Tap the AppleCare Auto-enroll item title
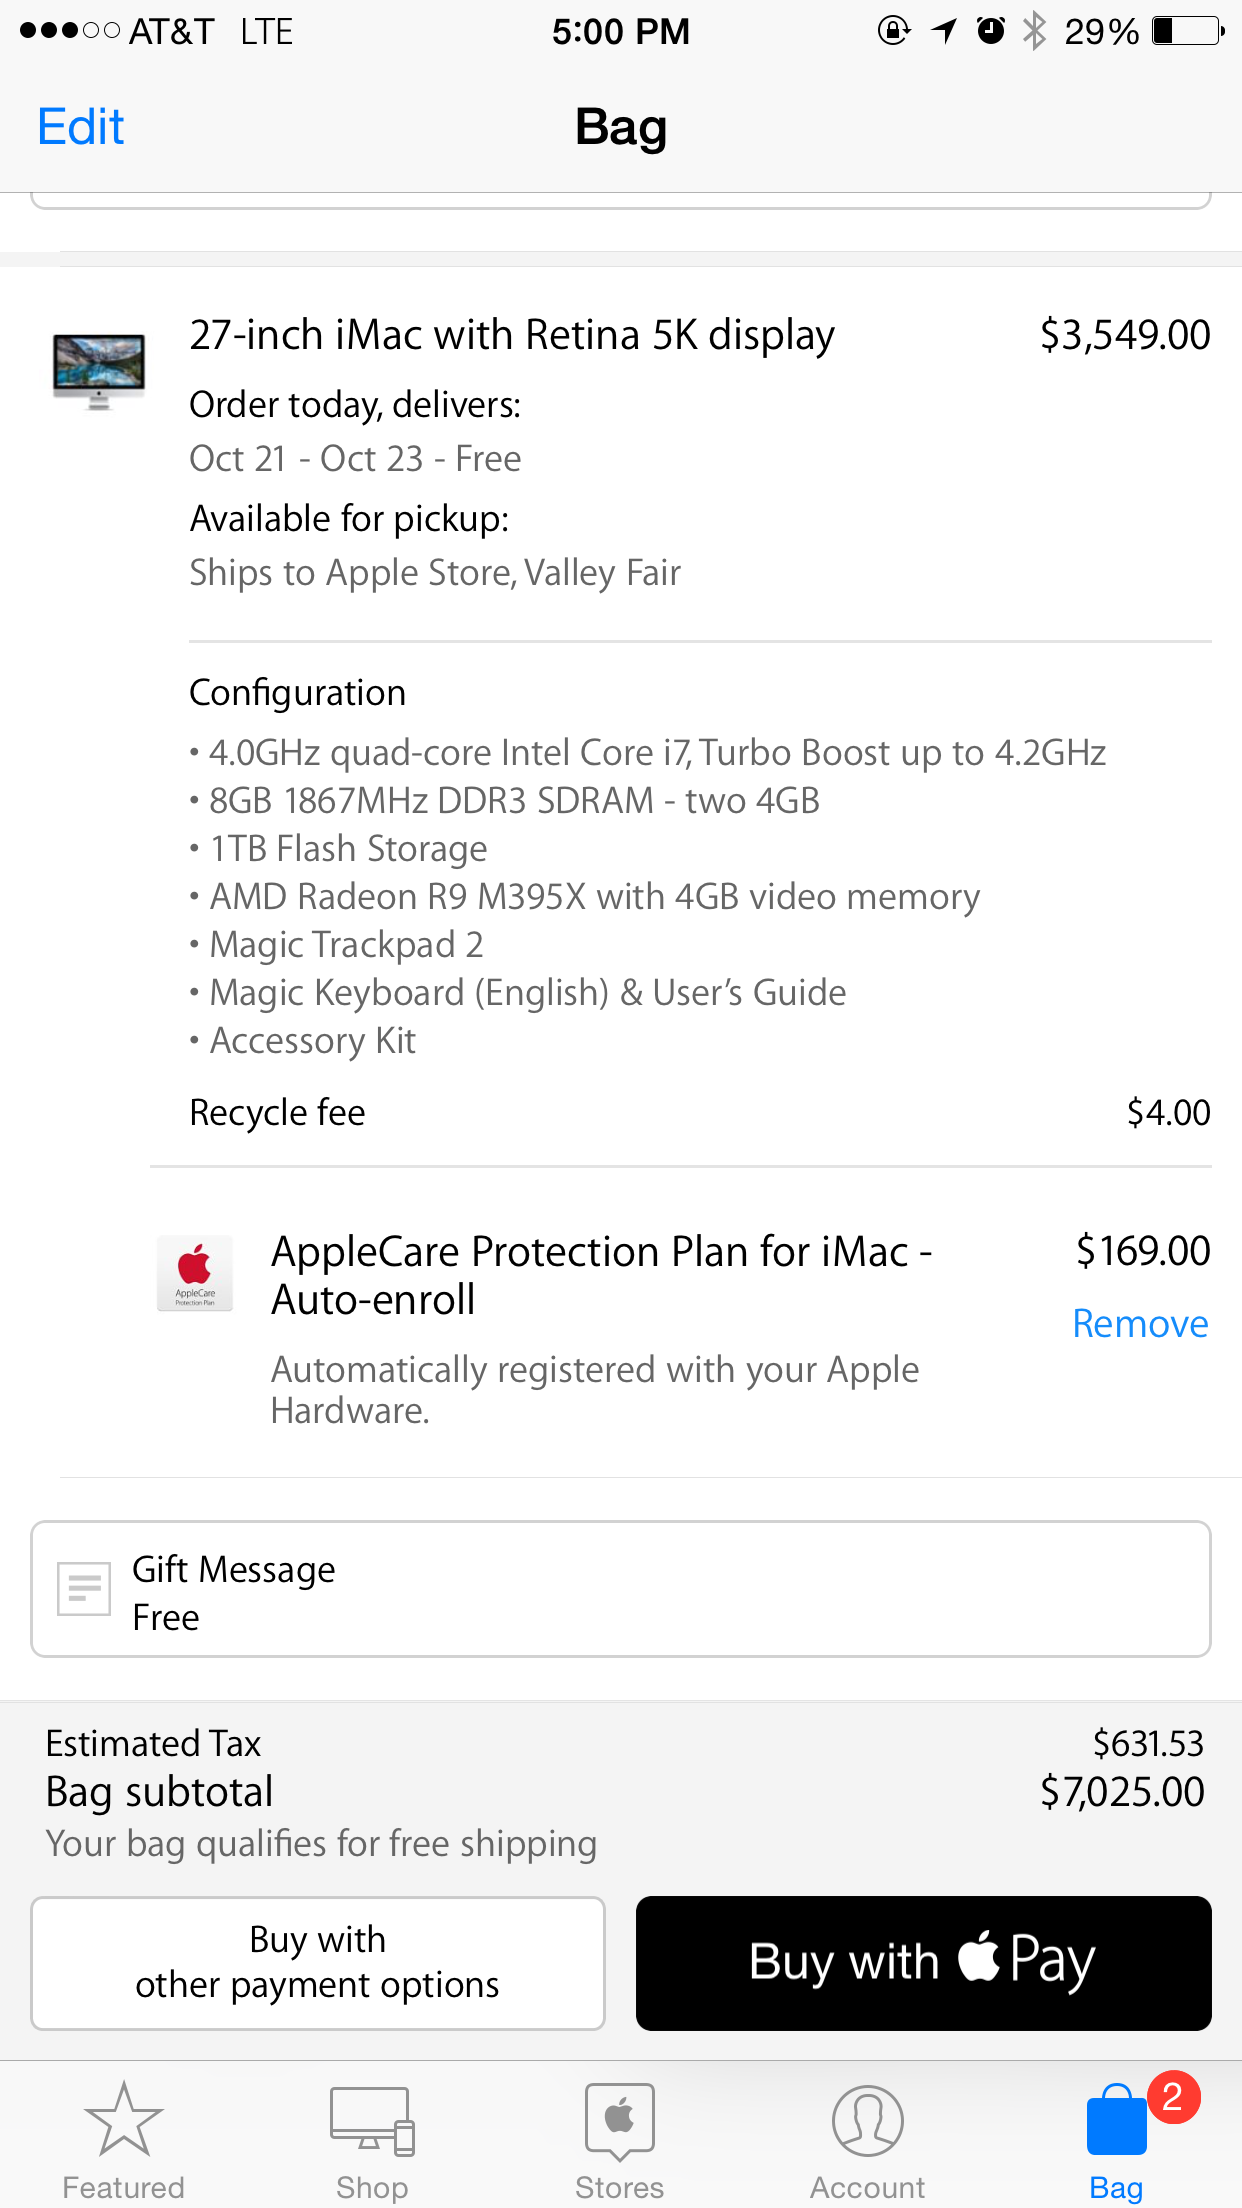Viewport: 1242px width, 2208px height. (x=601, y=1275)
